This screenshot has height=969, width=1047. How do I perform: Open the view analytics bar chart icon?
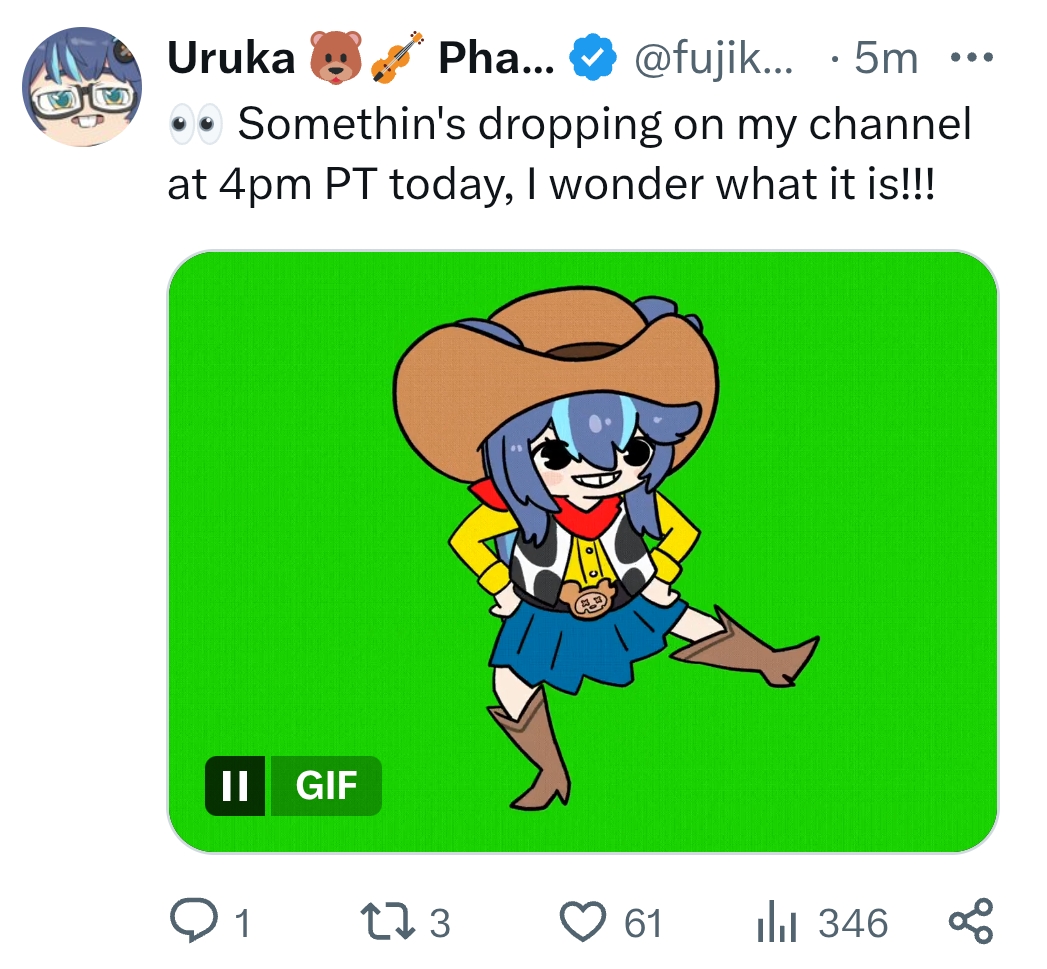click(x=777, y=922)
